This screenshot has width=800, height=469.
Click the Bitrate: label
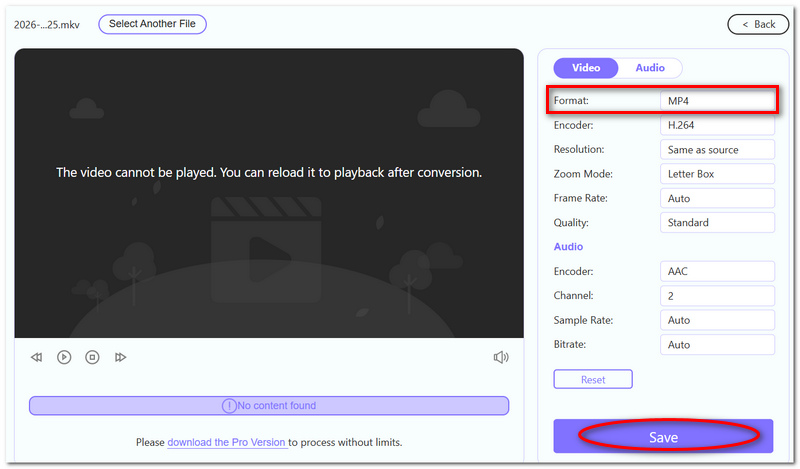coord(569,344)
